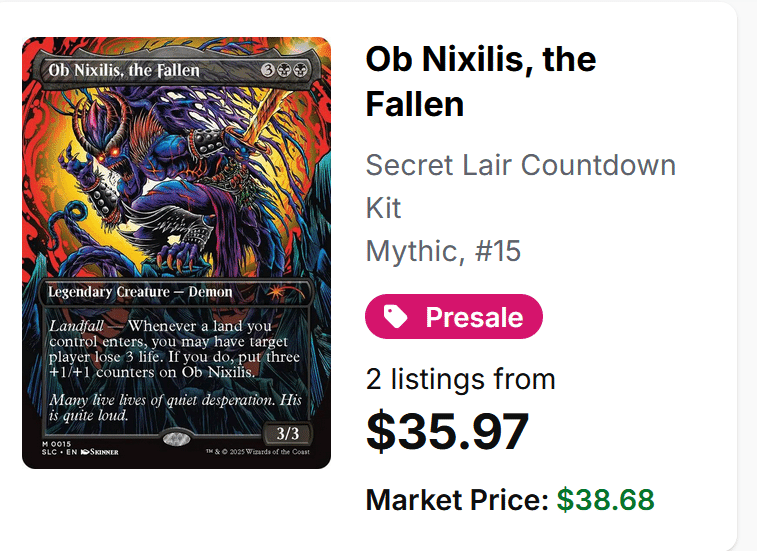The width and height of the screenshot is (757, 551).
Task: Click the second black mana skull symbol
Action: pos(298,71)
